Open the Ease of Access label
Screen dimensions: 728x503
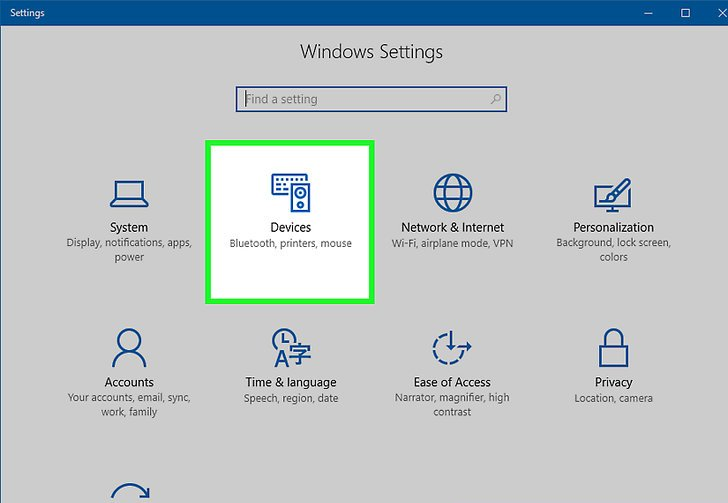452,382
